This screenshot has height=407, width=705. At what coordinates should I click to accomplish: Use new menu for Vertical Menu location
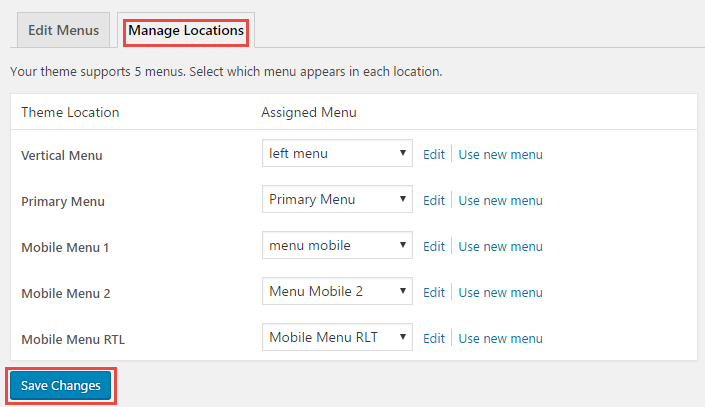click(500, 154)
